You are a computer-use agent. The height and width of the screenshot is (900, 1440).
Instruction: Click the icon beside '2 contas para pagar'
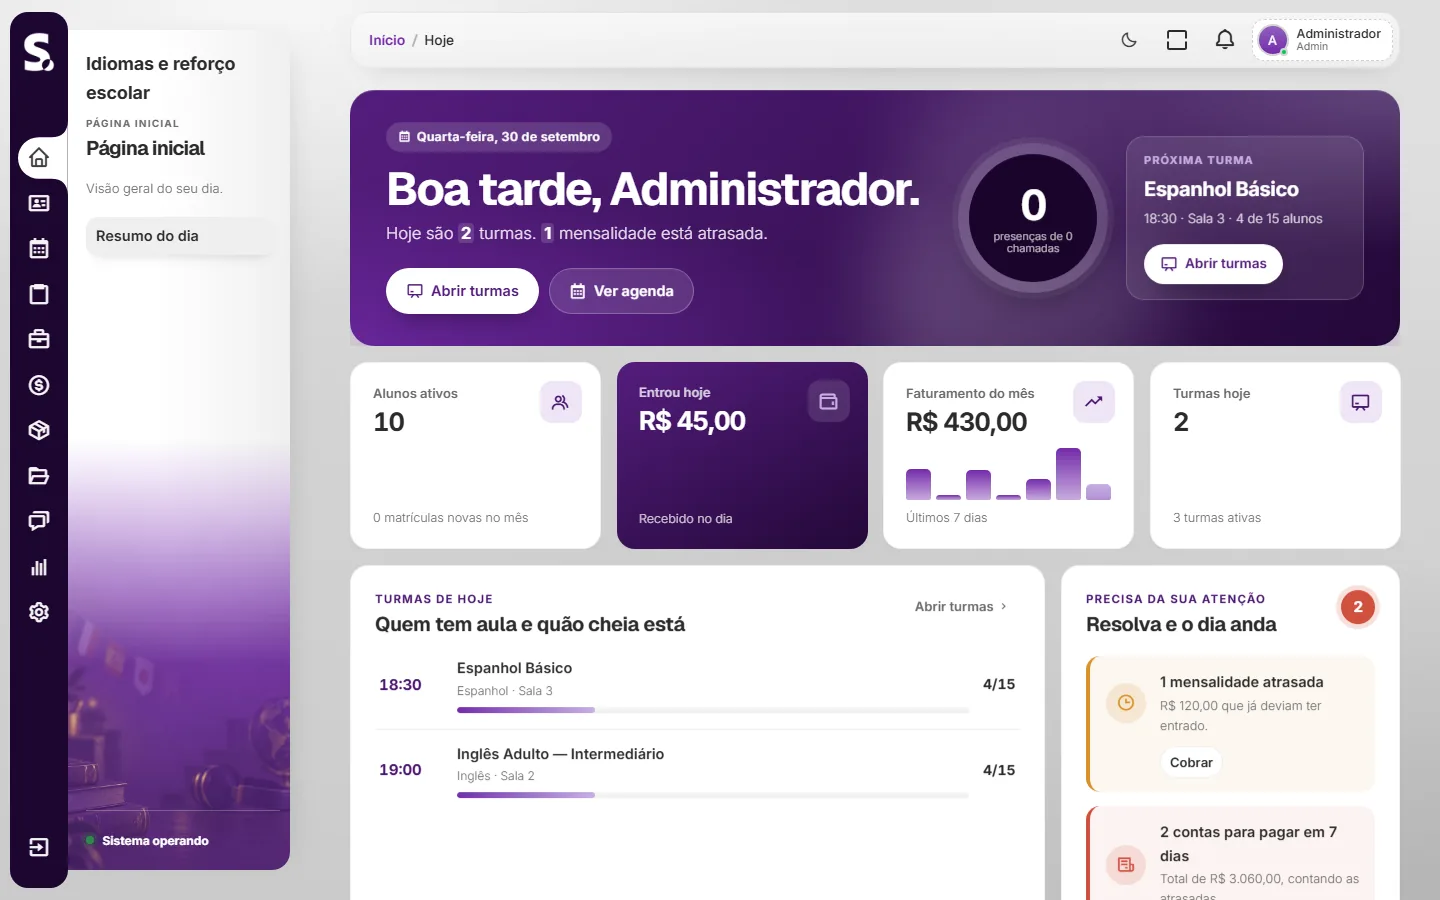coord(1126,865)
